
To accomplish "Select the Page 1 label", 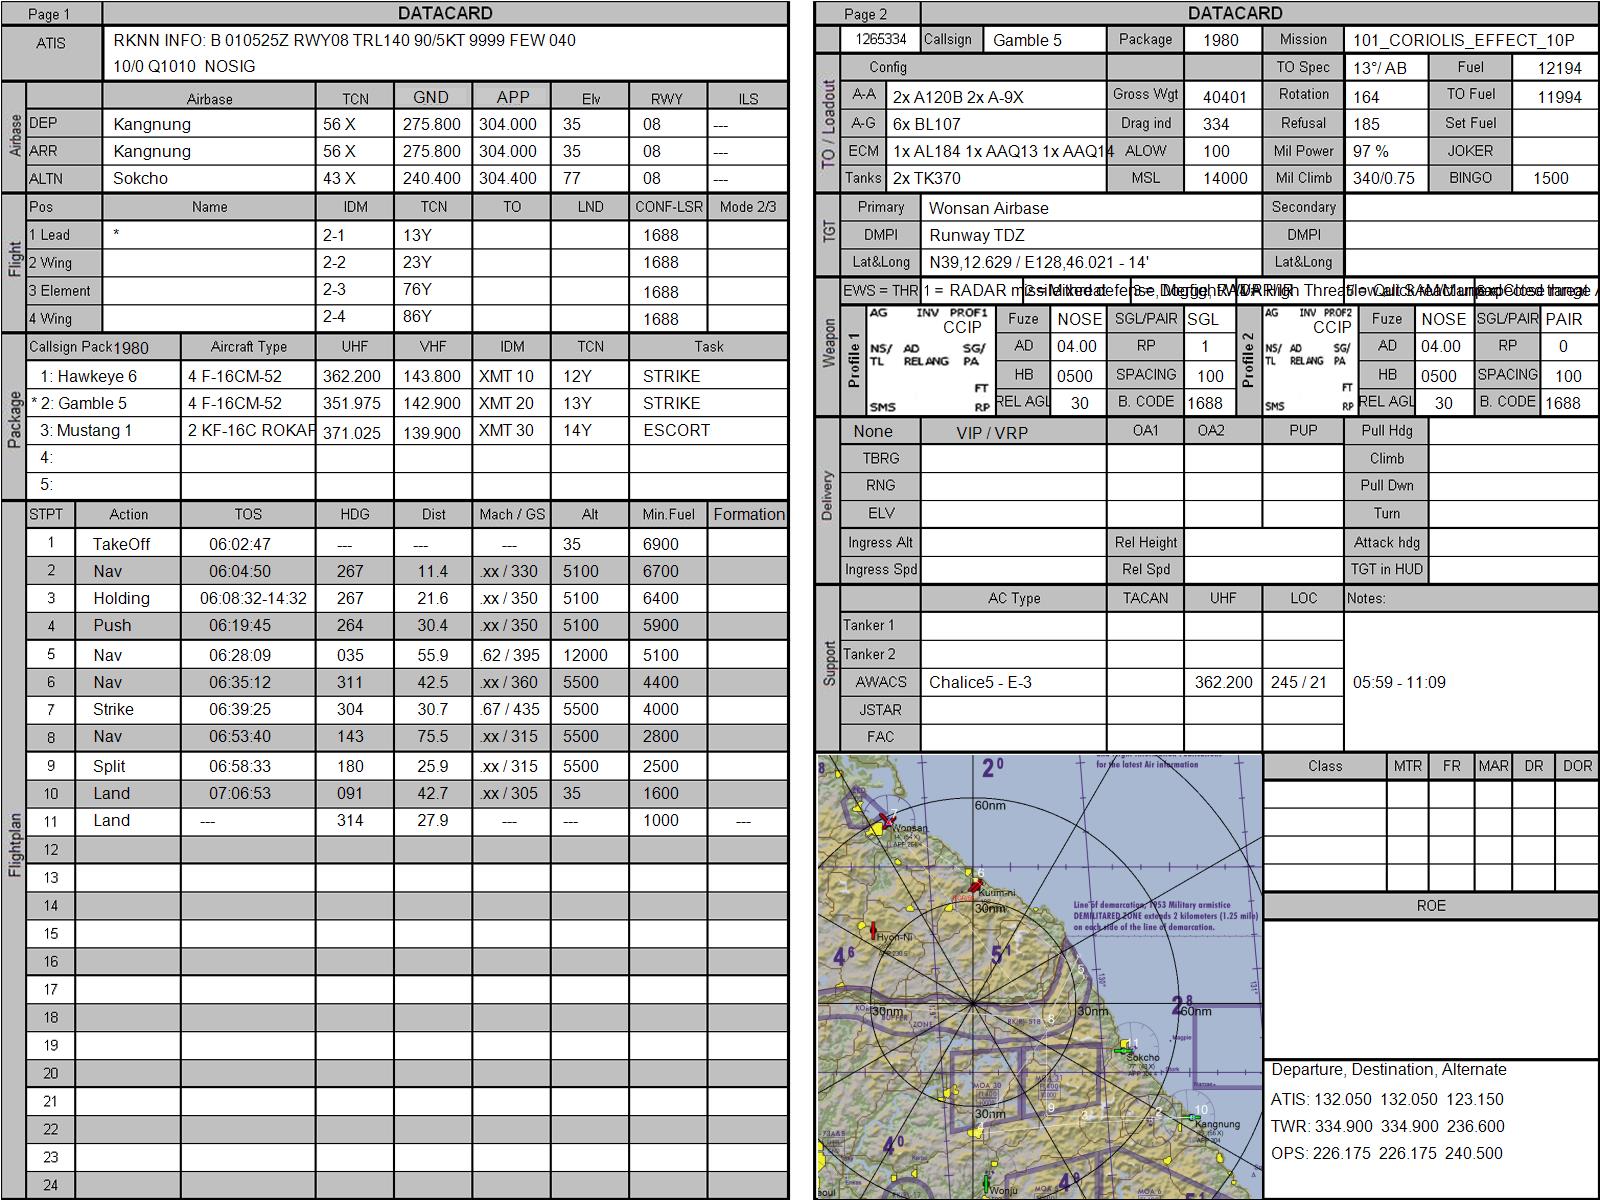I will point(50,14).
